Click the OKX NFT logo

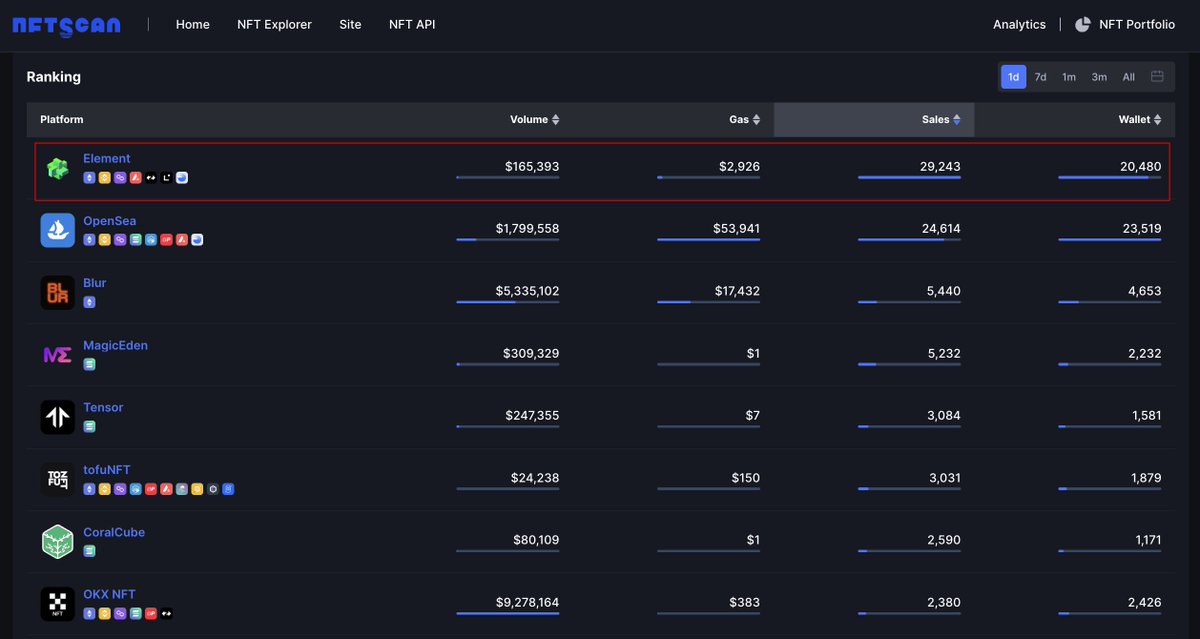(x=58, y=604)
